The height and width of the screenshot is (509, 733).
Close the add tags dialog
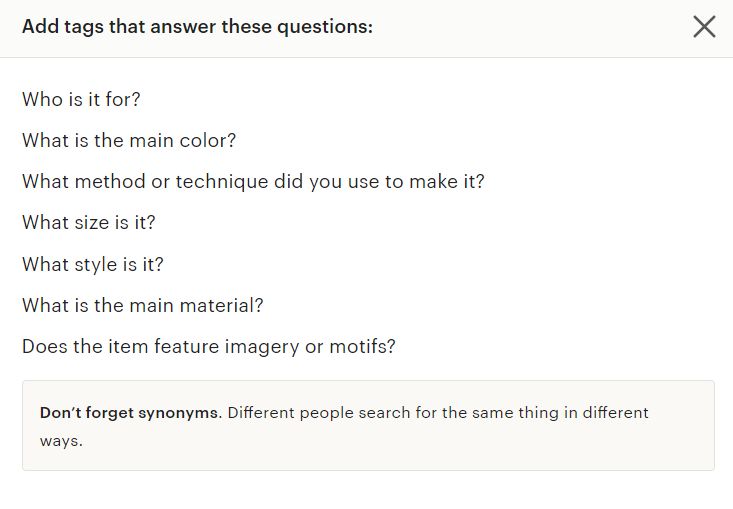[704, 27]
